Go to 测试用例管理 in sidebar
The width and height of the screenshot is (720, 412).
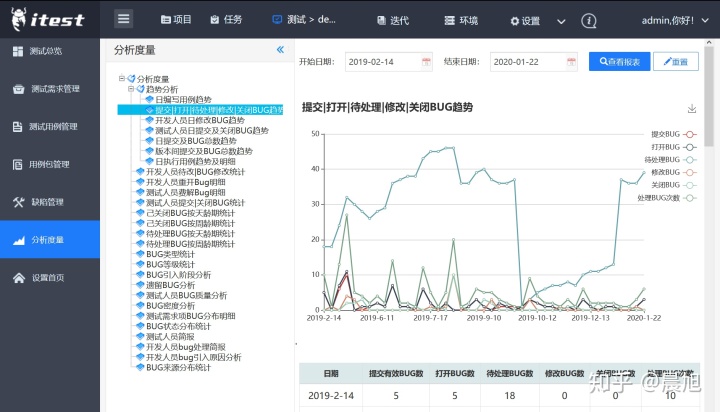(50, 126)
